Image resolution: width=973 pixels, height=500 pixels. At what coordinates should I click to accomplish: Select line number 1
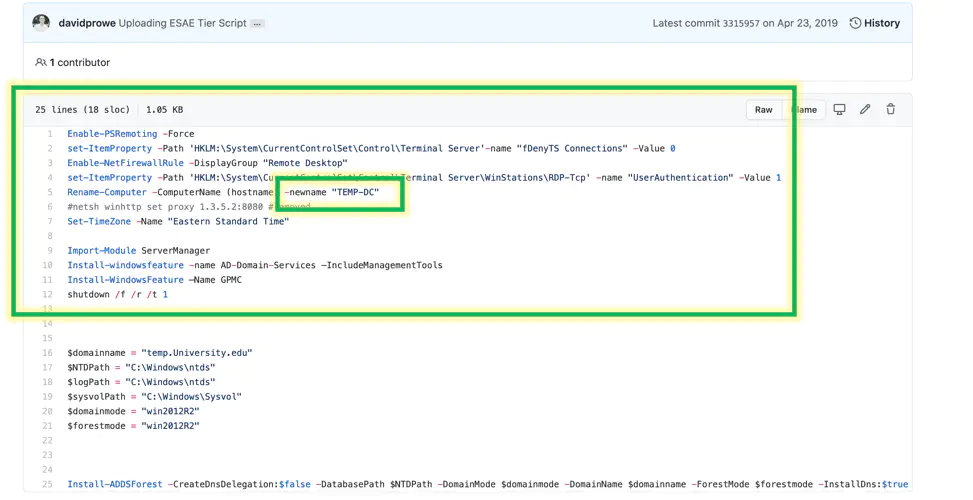tap(50, 133)
